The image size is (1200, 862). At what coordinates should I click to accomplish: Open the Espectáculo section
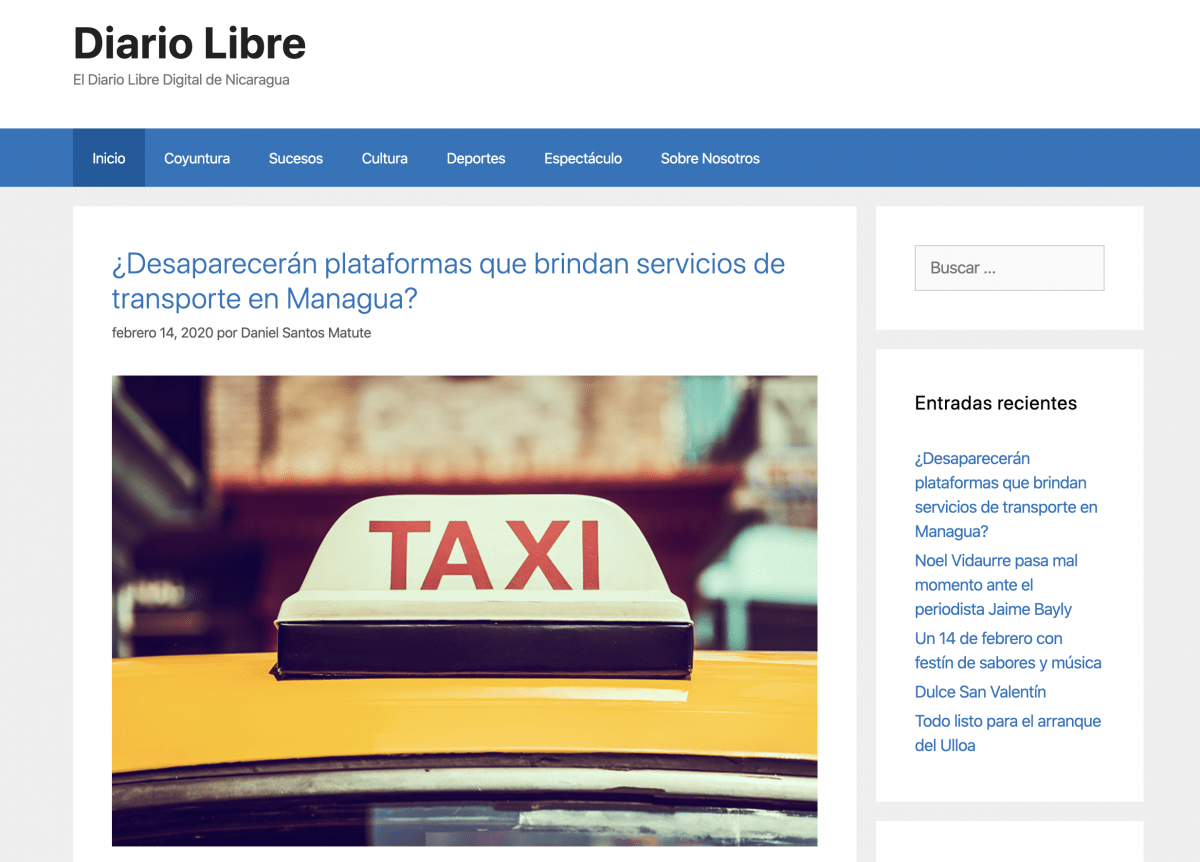point(583,158)
